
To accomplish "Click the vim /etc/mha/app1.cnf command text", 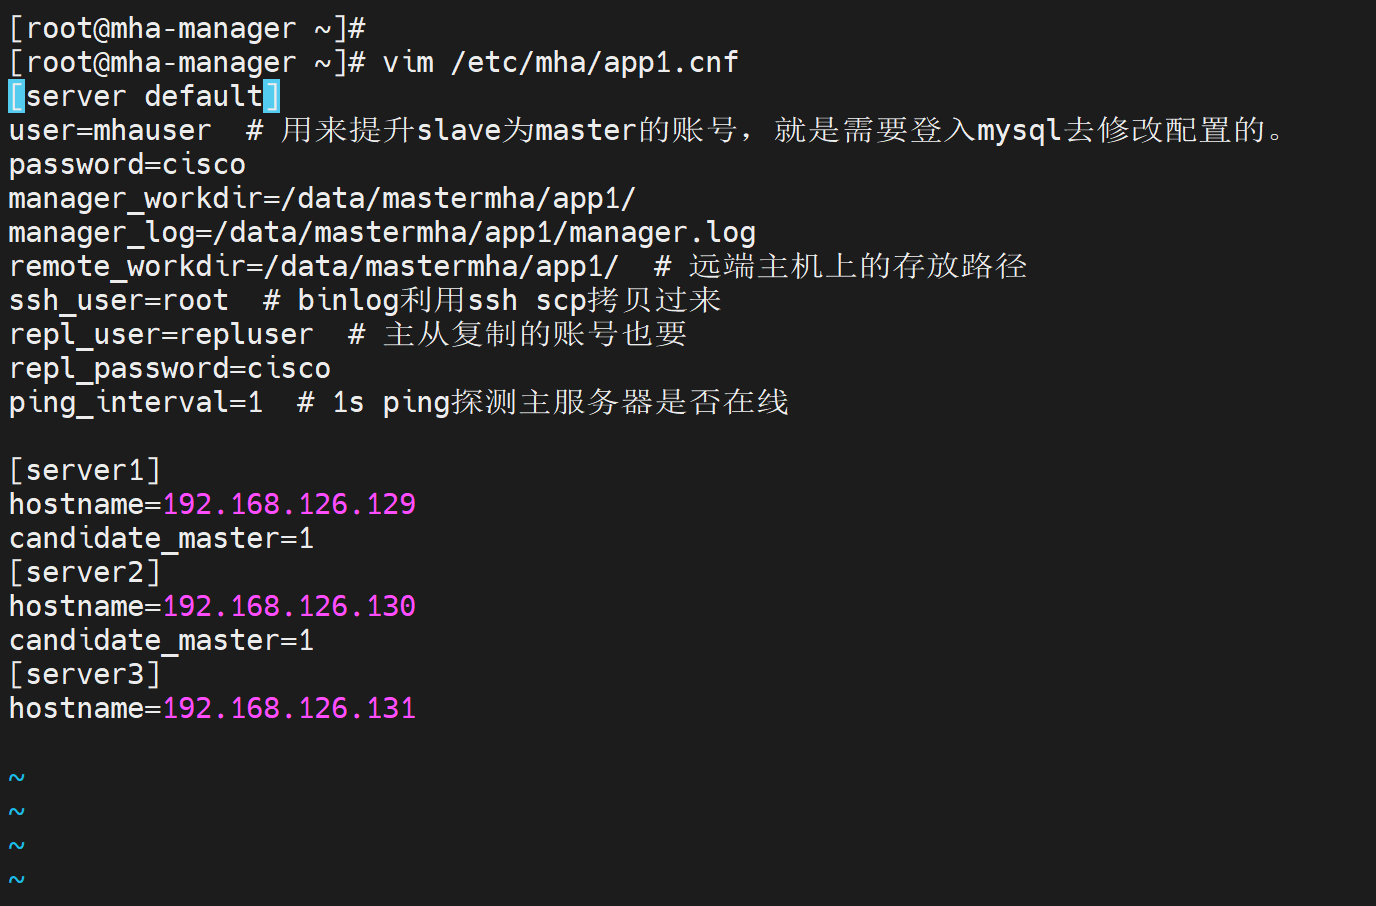I will (560, 63).
